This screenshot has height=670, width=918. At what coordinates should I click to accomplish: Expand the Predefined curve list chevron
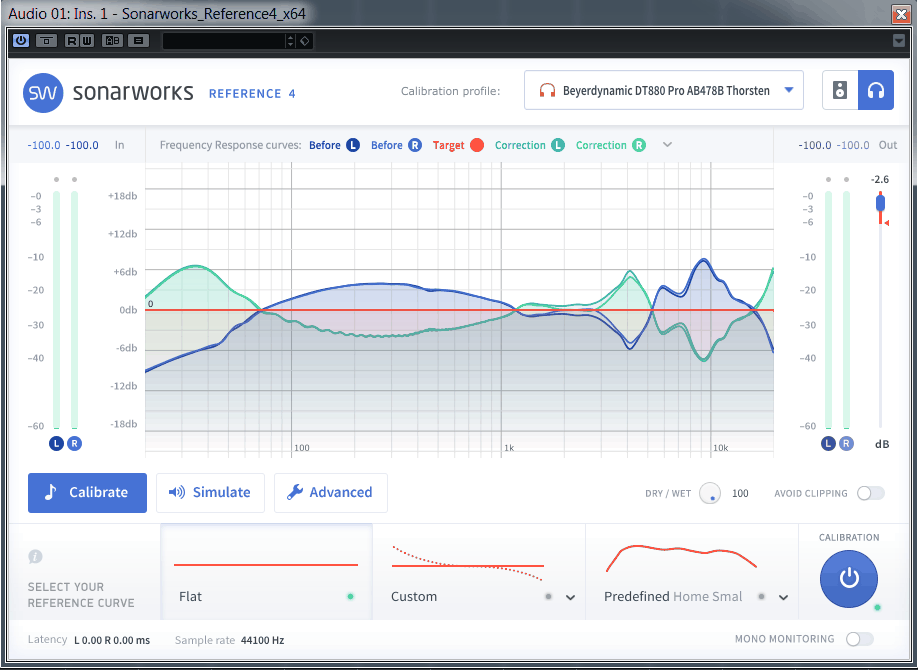[x=783, y=597]
